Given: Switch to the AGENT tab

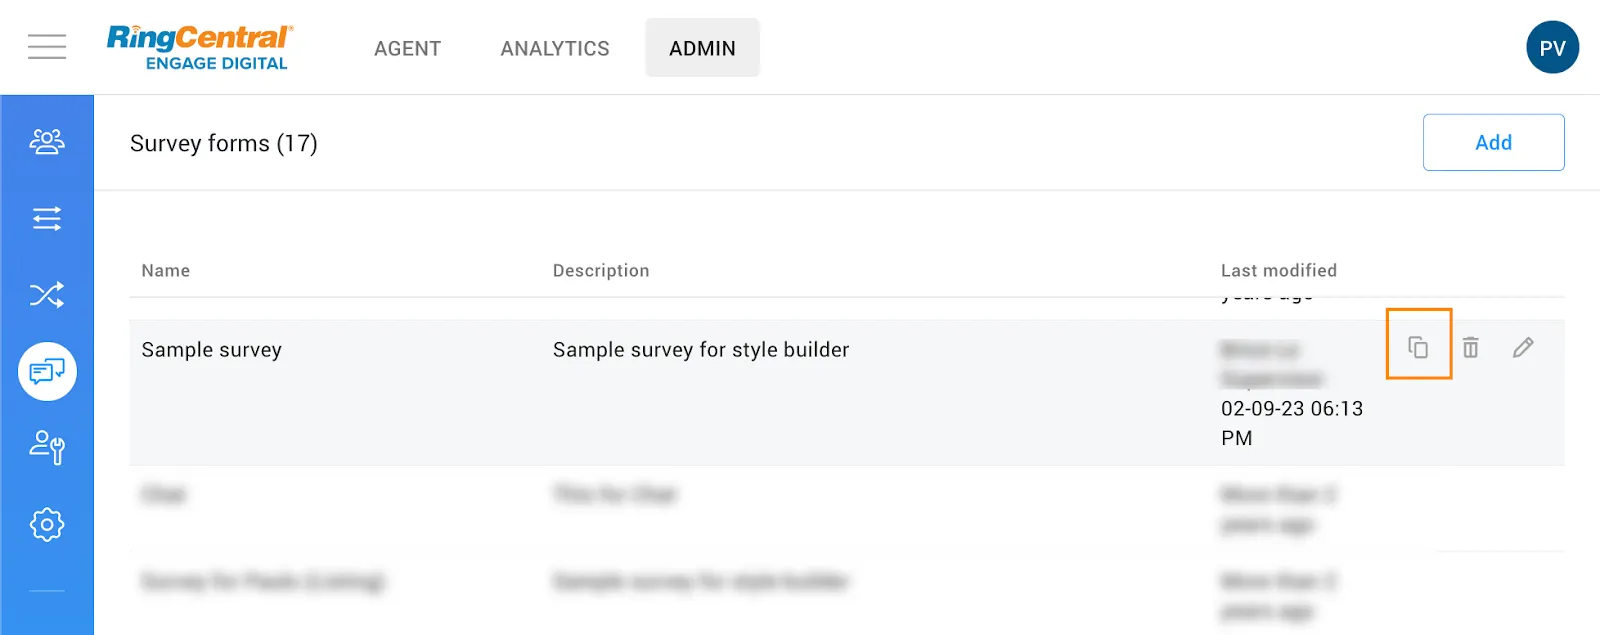Looking at the screenshot, I should tap(407, 48).
